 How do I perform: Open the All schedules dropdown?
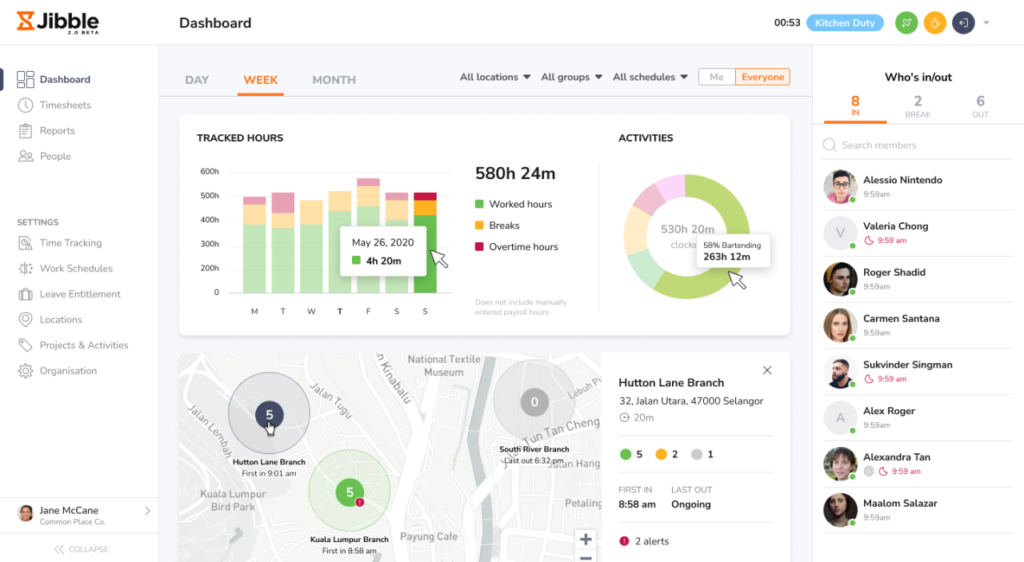tap(650, 77)
